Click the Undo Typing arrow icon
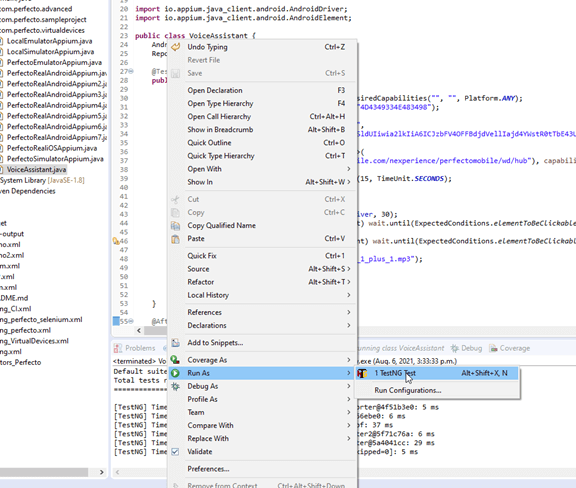 [x=176, y=47]
